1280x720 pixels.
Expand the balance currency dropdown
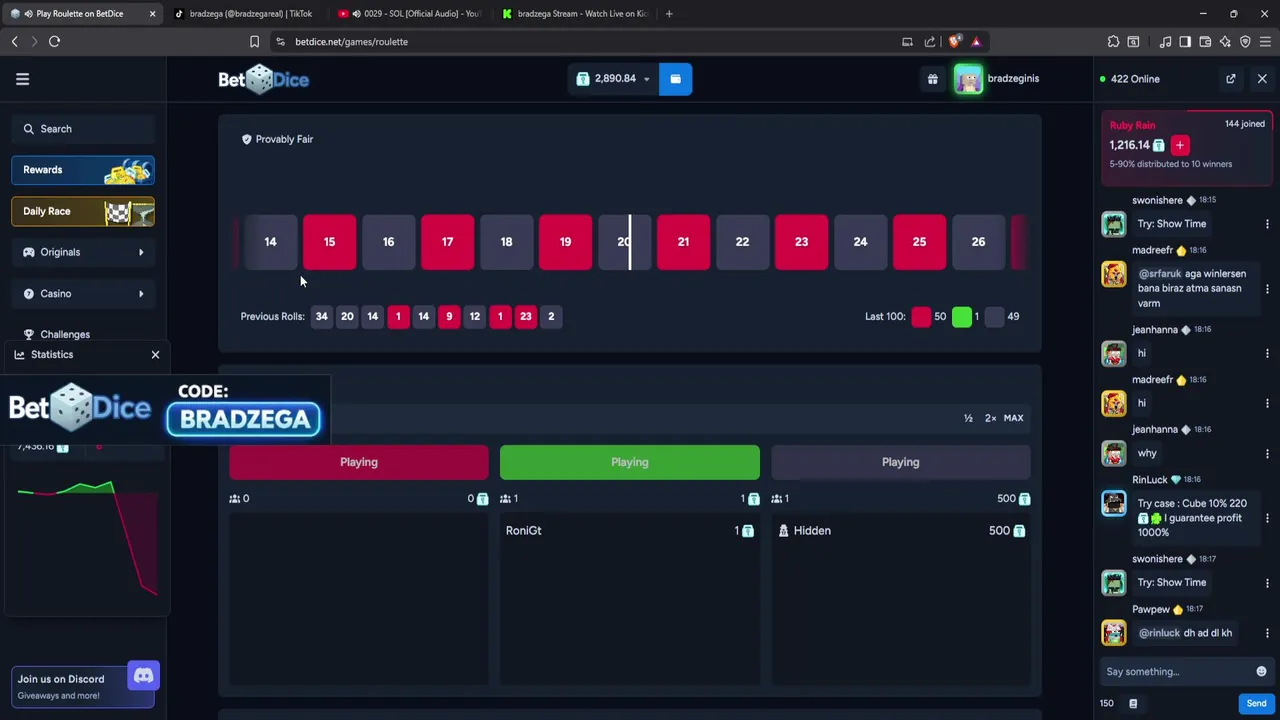pyautogui.click(x=646, y=79)
